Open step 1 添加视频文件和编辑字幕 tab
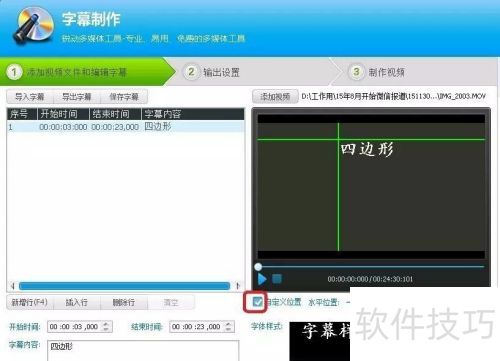This screenshot has width=500, height=361. point(86,72)
